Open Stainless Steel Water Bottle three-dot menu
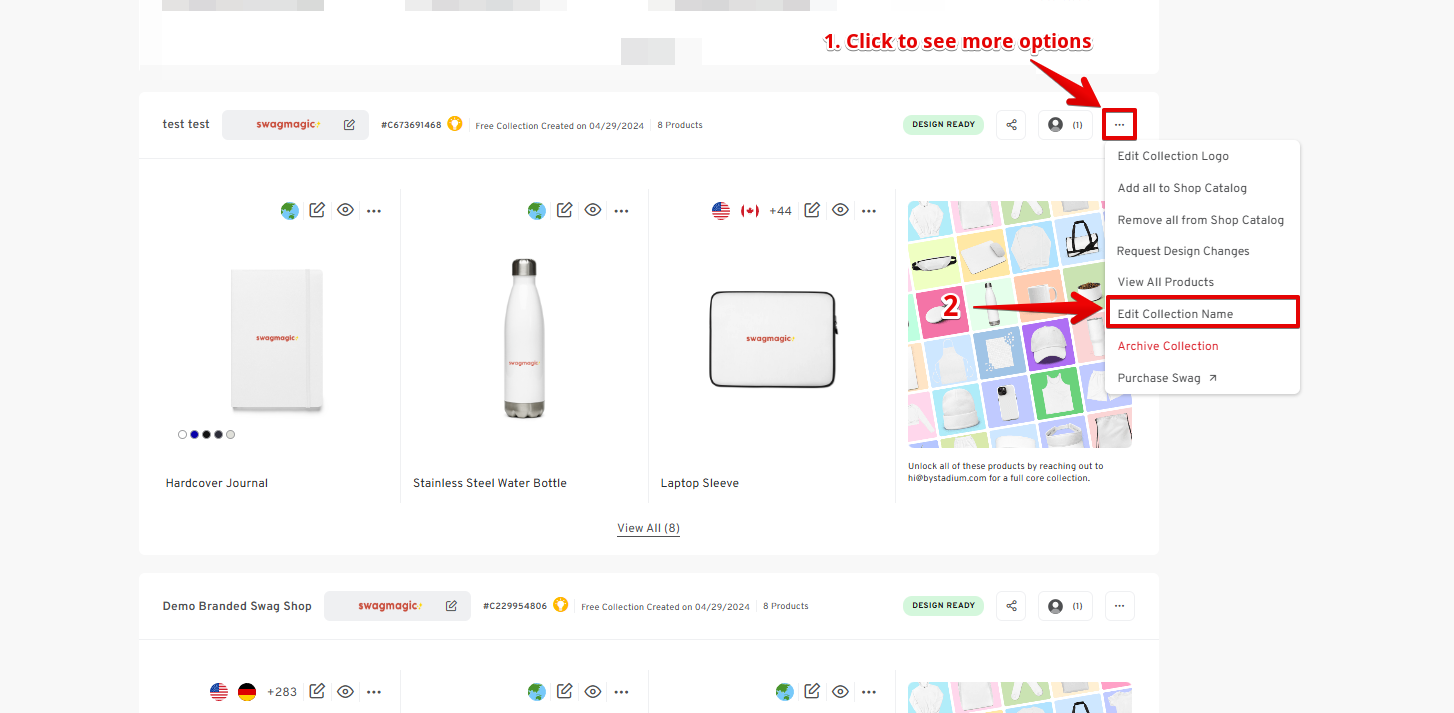Image resolution: width=1454 pixels, height=713 pixels. coord(621,211)
